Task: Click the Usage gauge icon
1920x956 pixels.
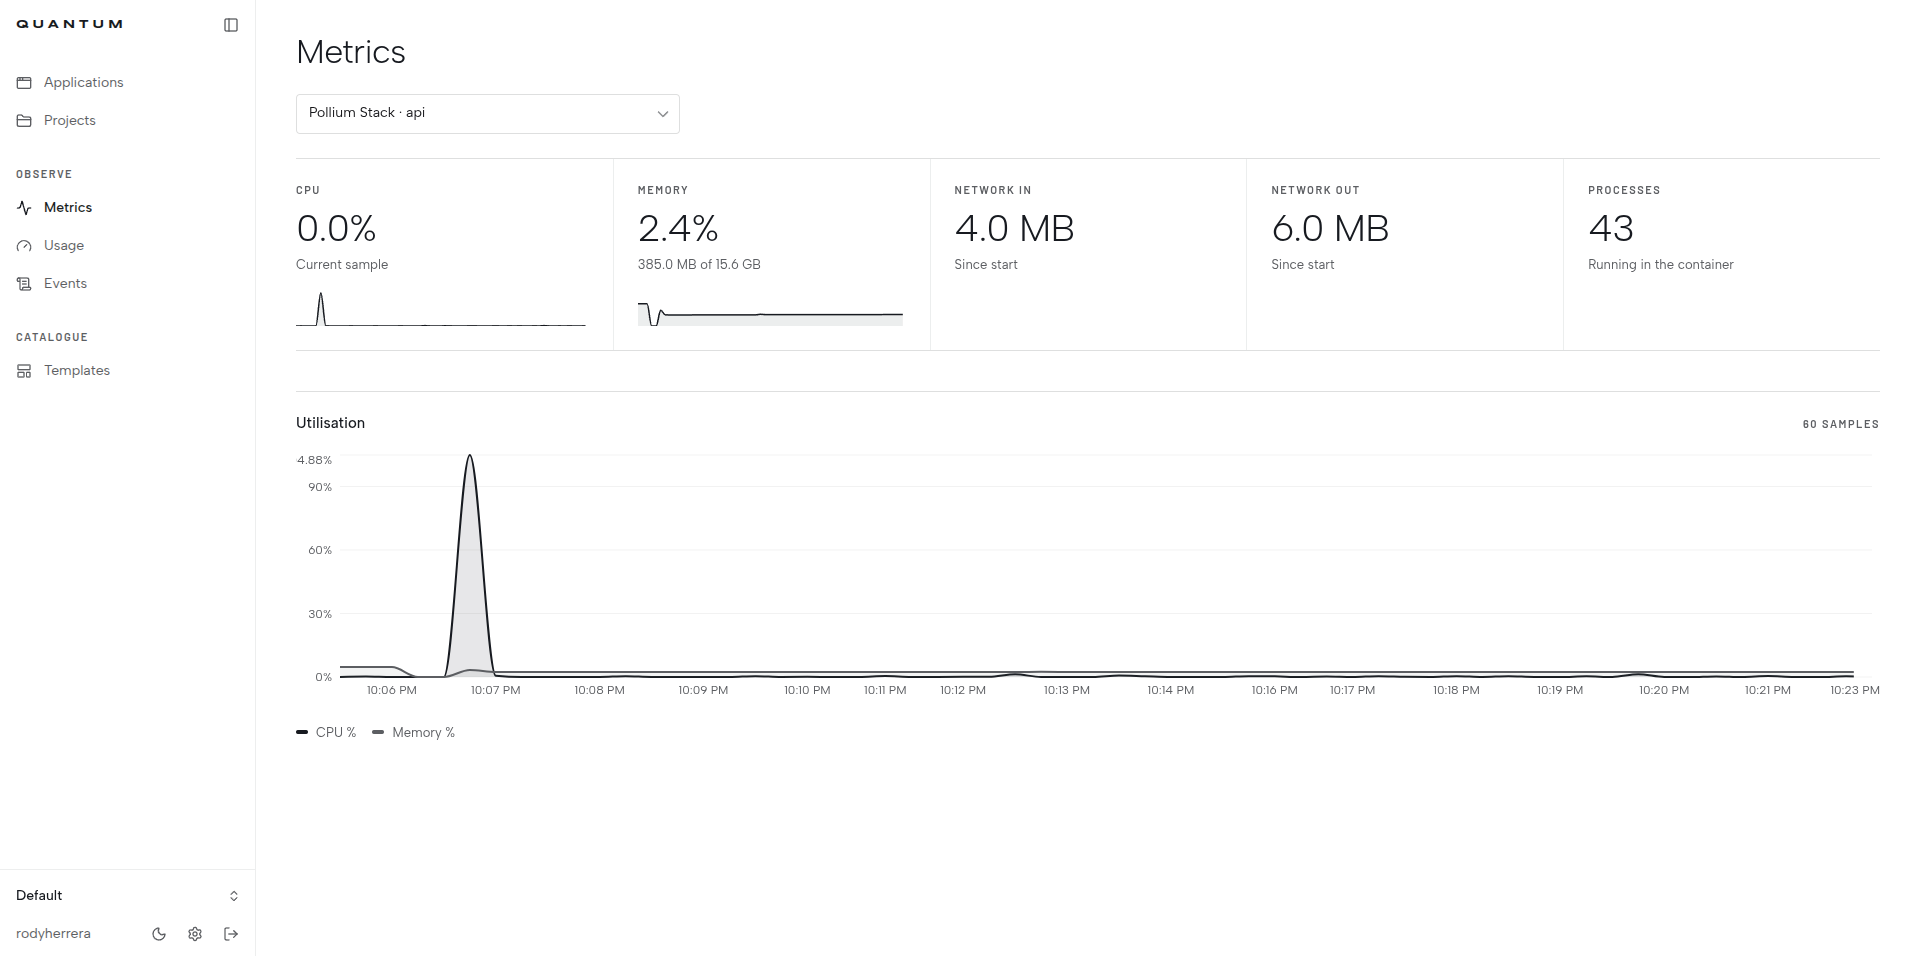Action: [x=24, y=246]
